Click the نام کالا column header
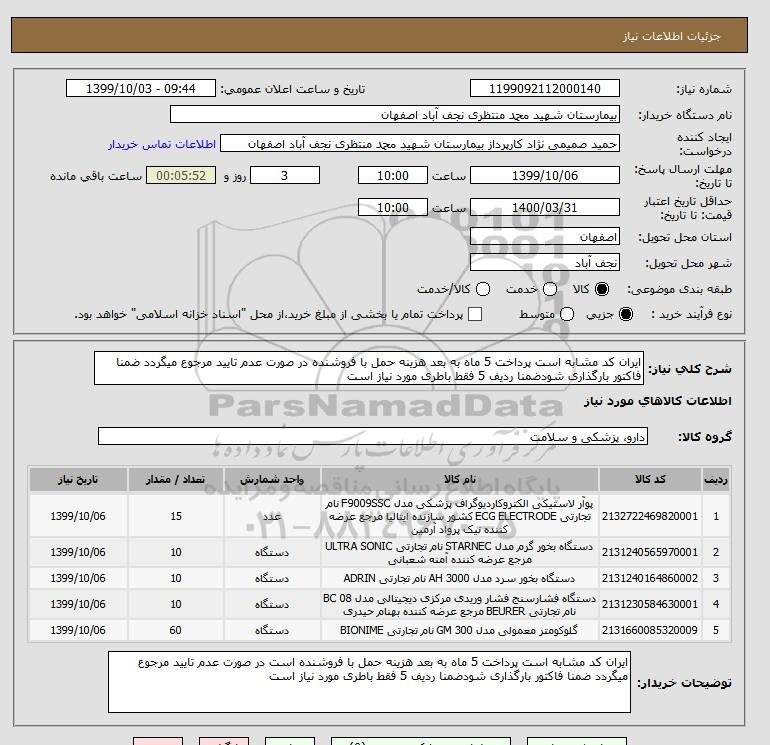The image size is (770, 745). [460, 479]
